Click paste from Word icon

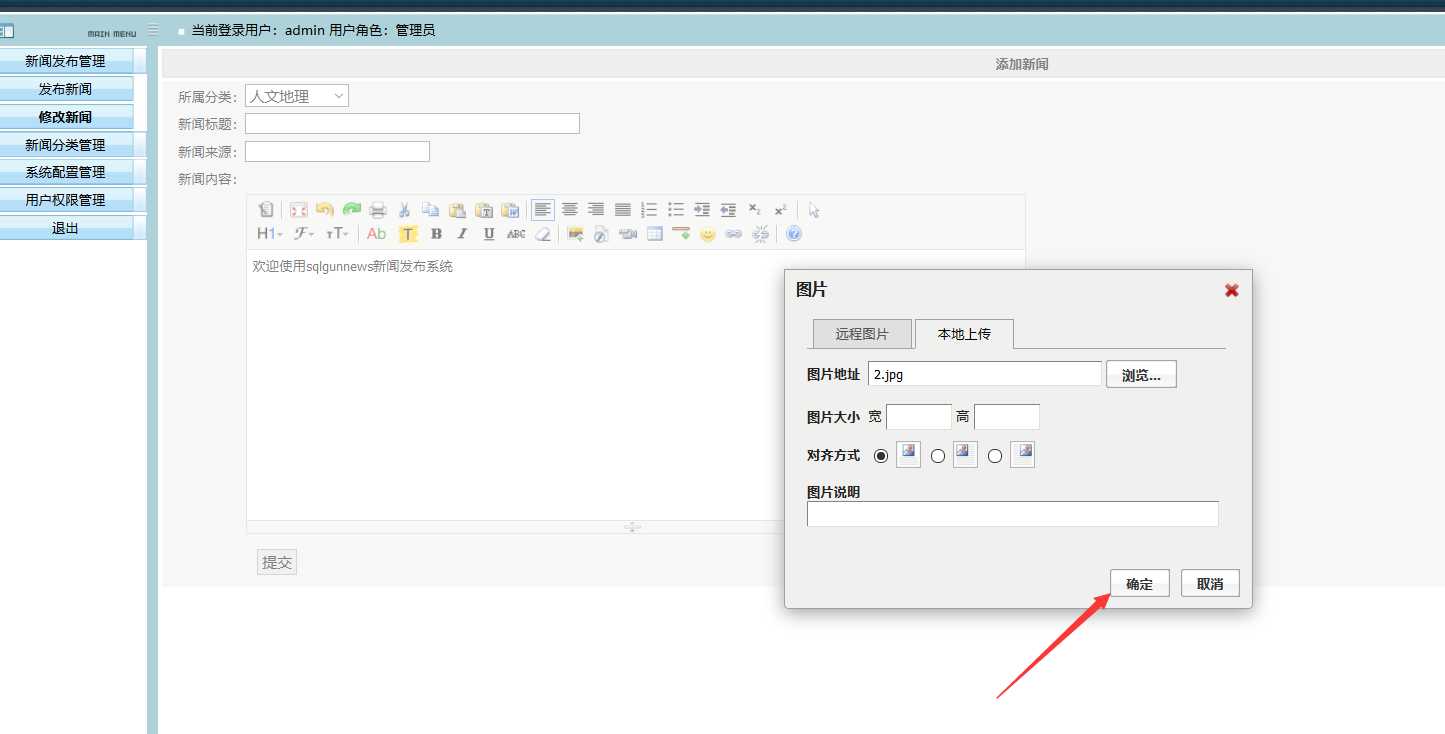coord(510,210)
